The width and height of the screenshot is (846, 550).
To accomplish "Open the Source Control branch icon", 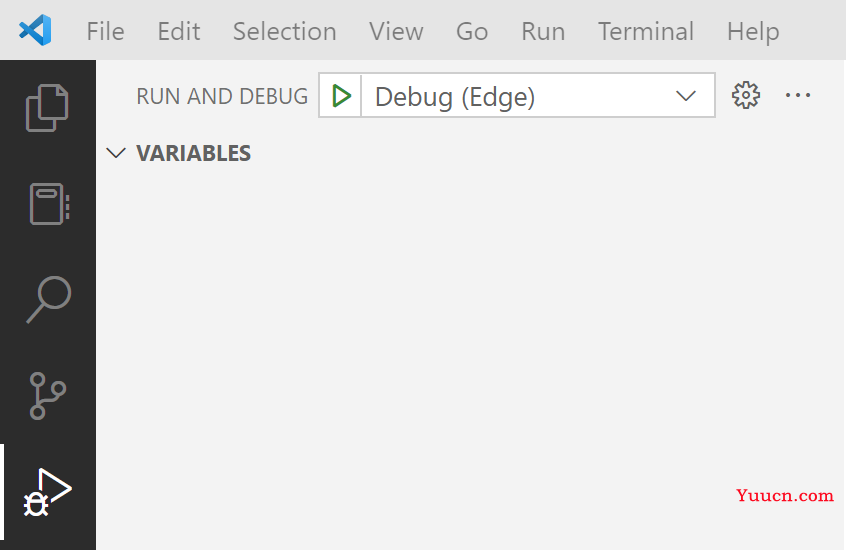I will [x=48, y=395].
